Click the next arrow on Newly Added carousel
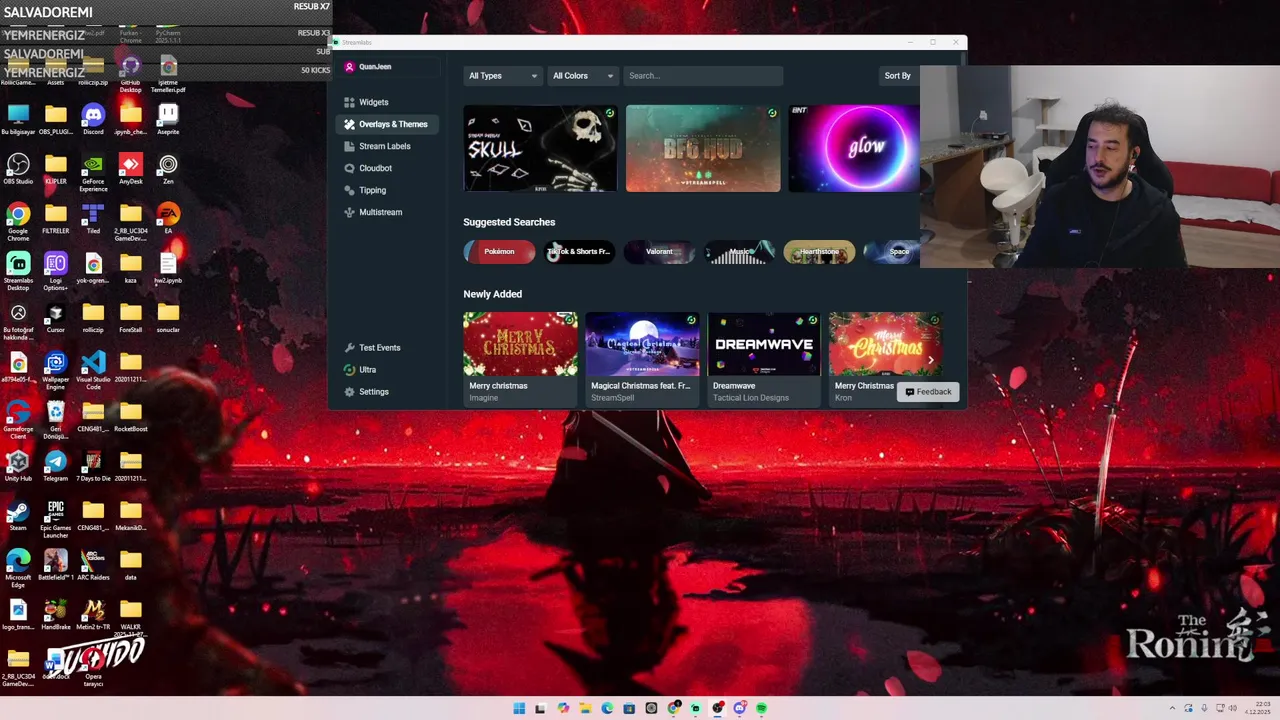 coord(931,359)
